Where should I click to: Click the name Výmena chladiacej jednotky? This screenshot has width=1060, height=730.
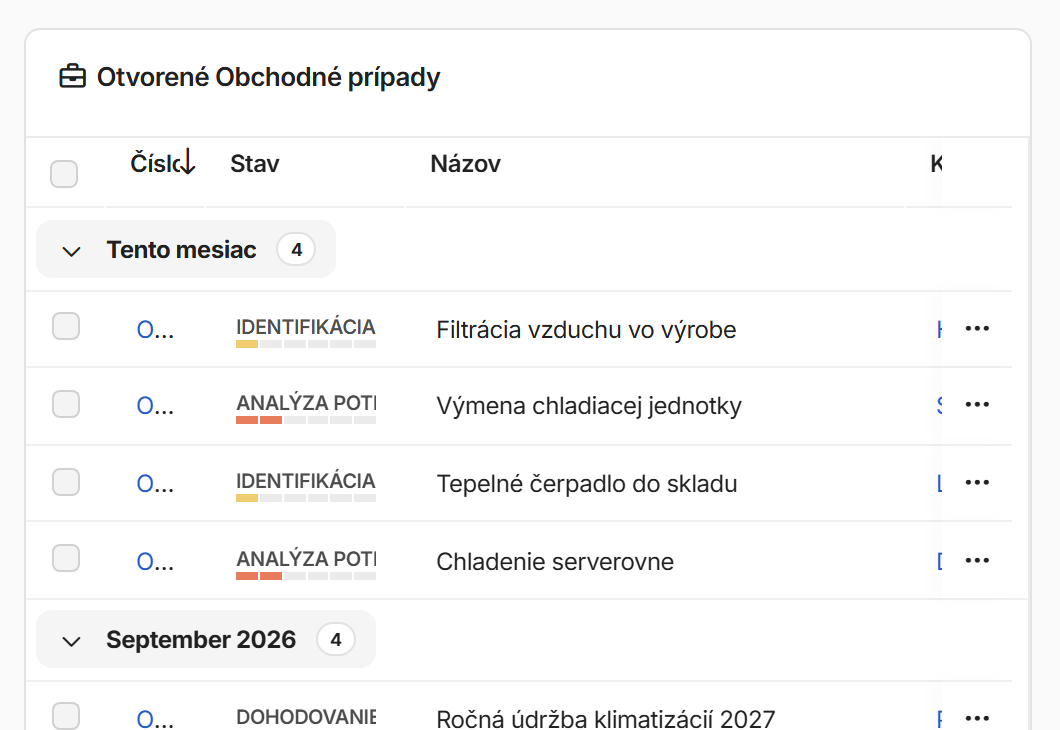589,406
